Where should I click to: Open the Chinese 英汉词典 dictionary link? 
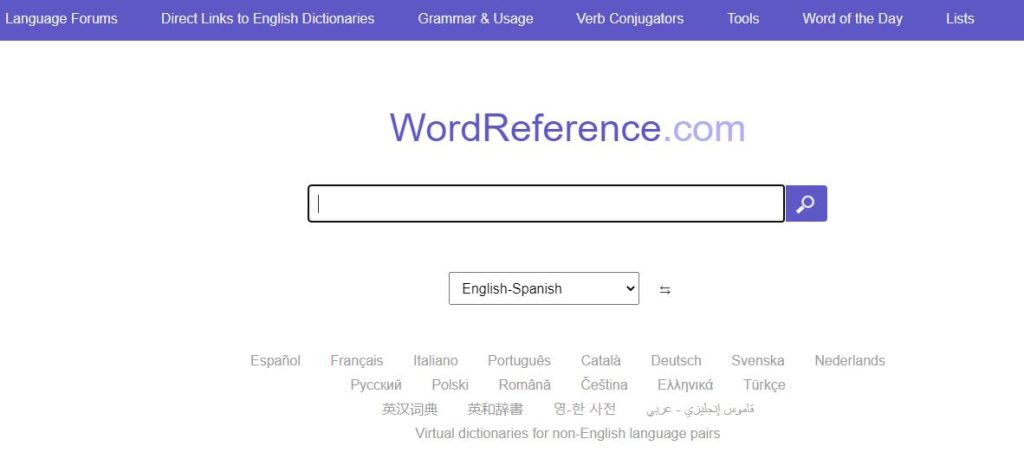[409, 410]
